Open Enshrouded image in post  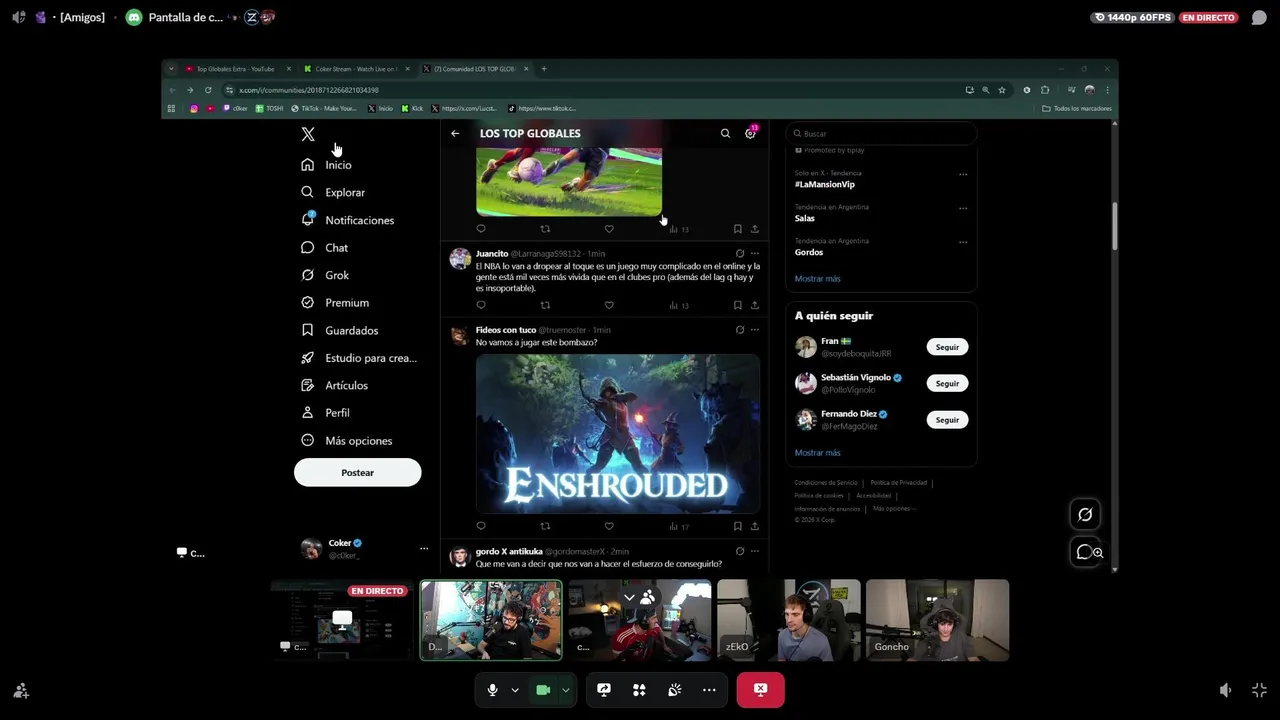(x=617, y=433)
